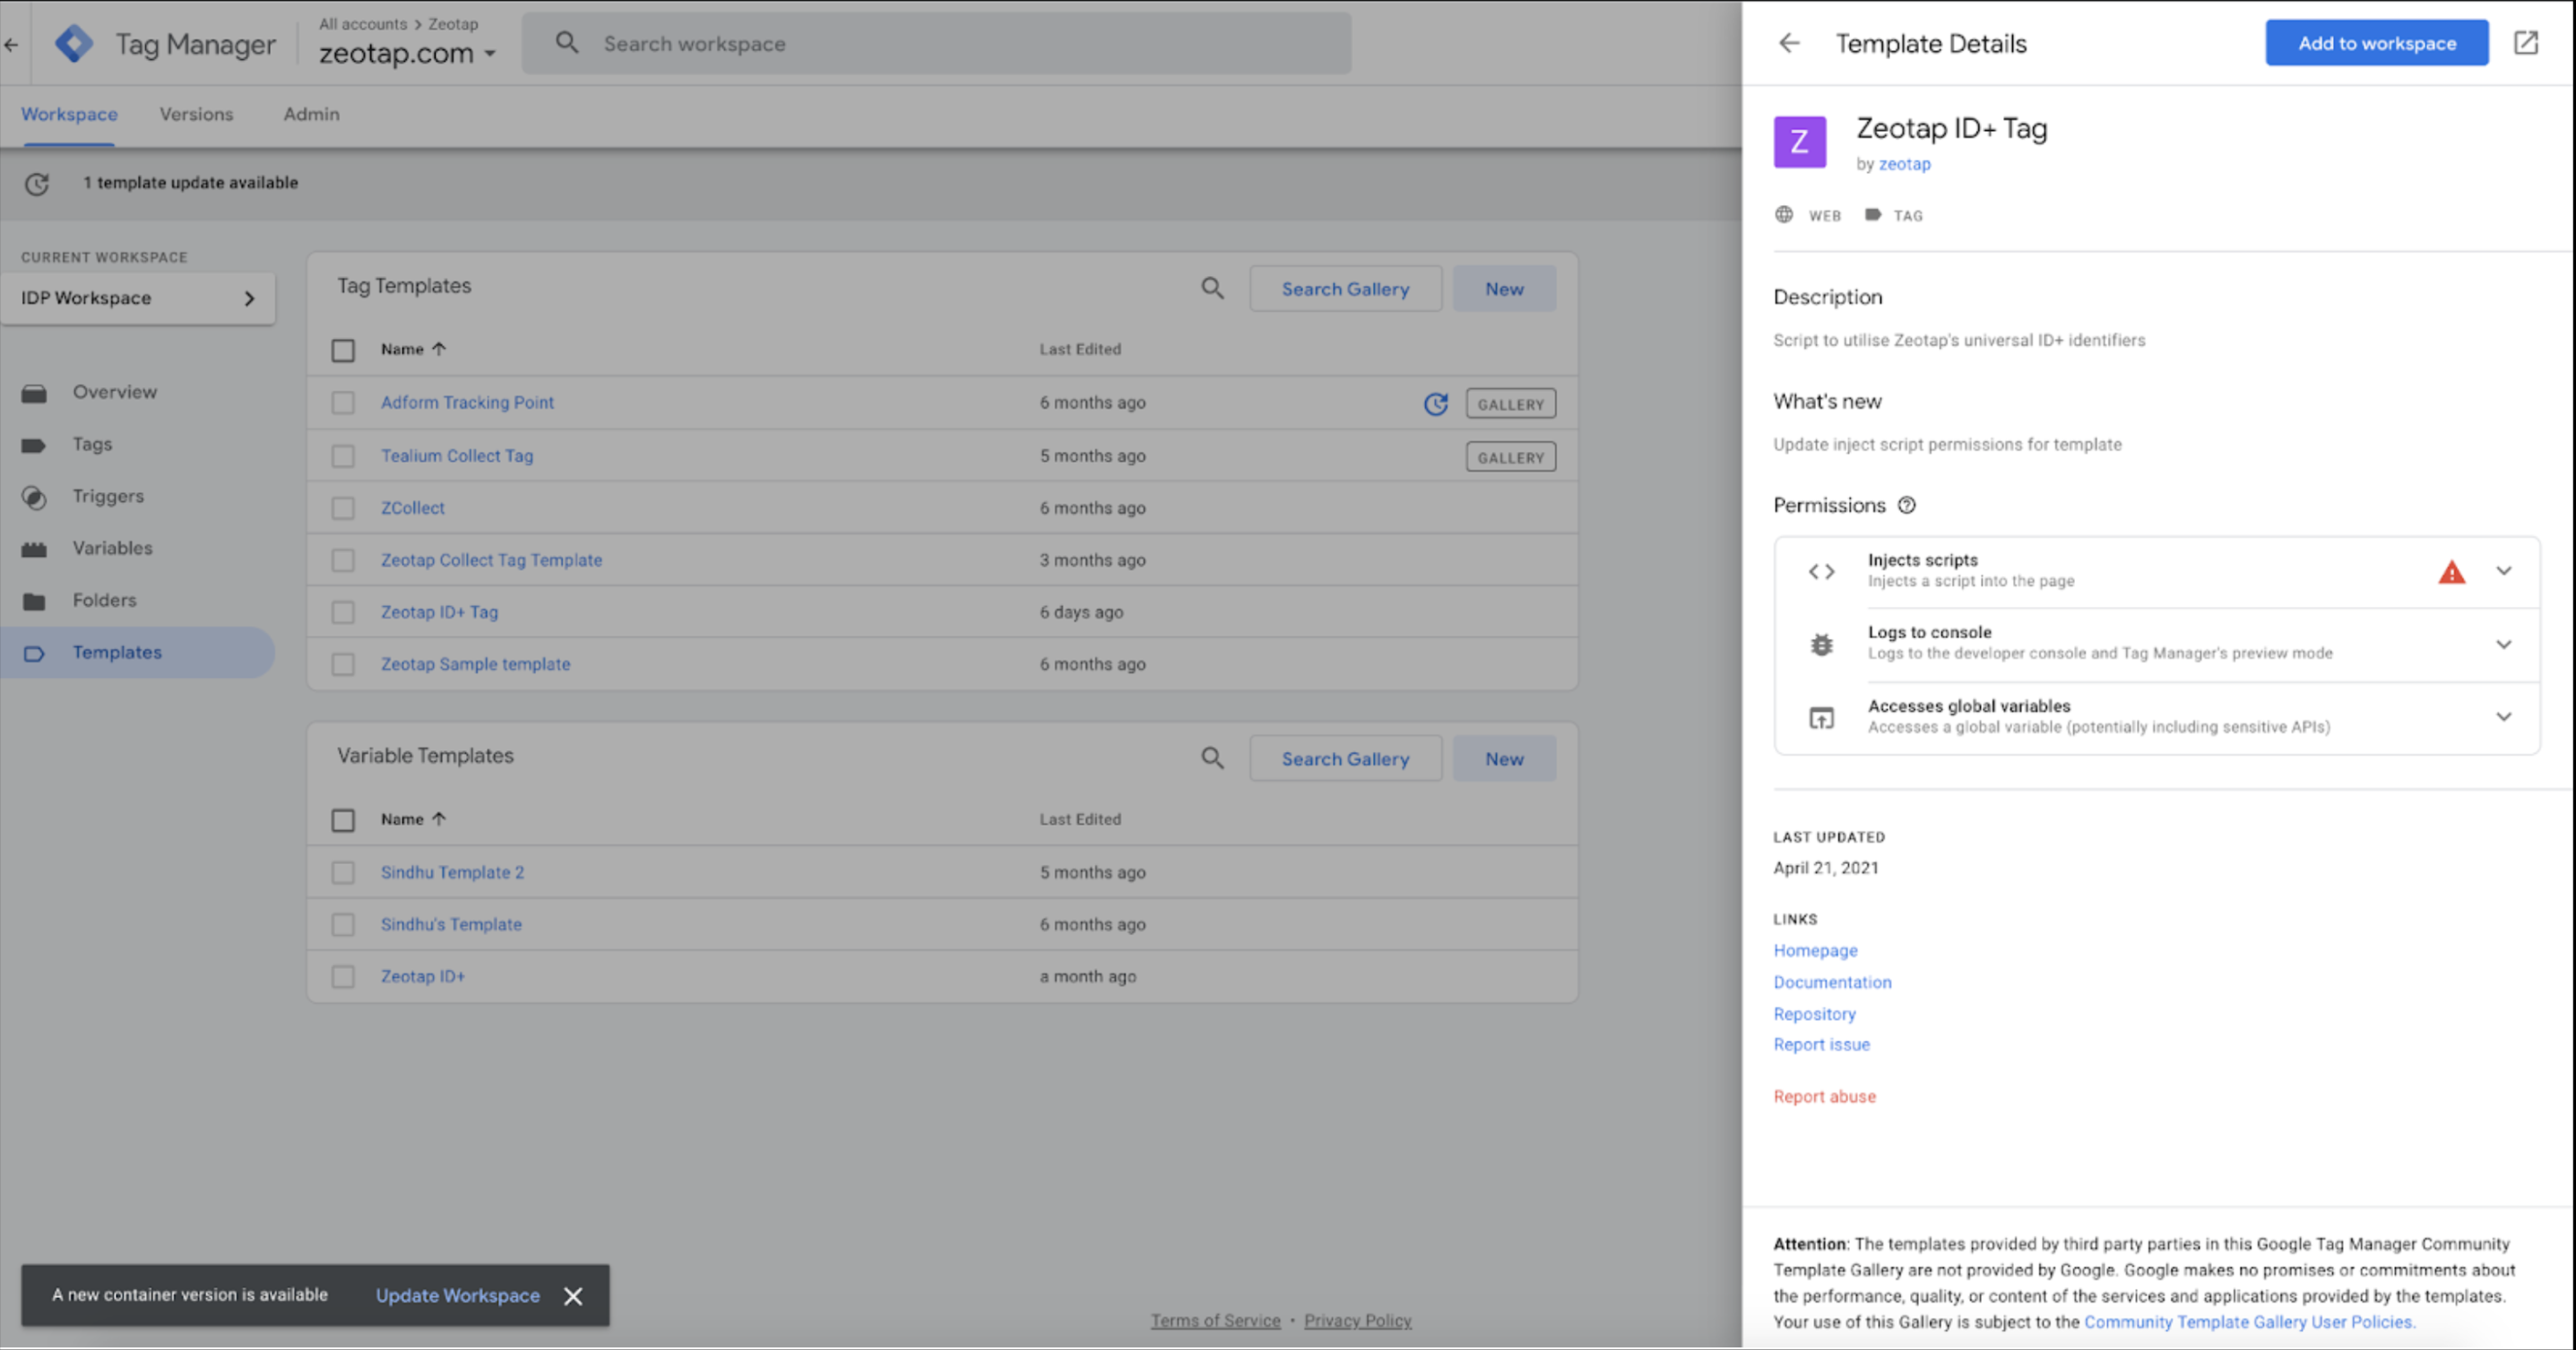The width and height of the screenshot is (2576, 1350).
Task: Switch to the Versions tab
Action: [x=196, y=114]
